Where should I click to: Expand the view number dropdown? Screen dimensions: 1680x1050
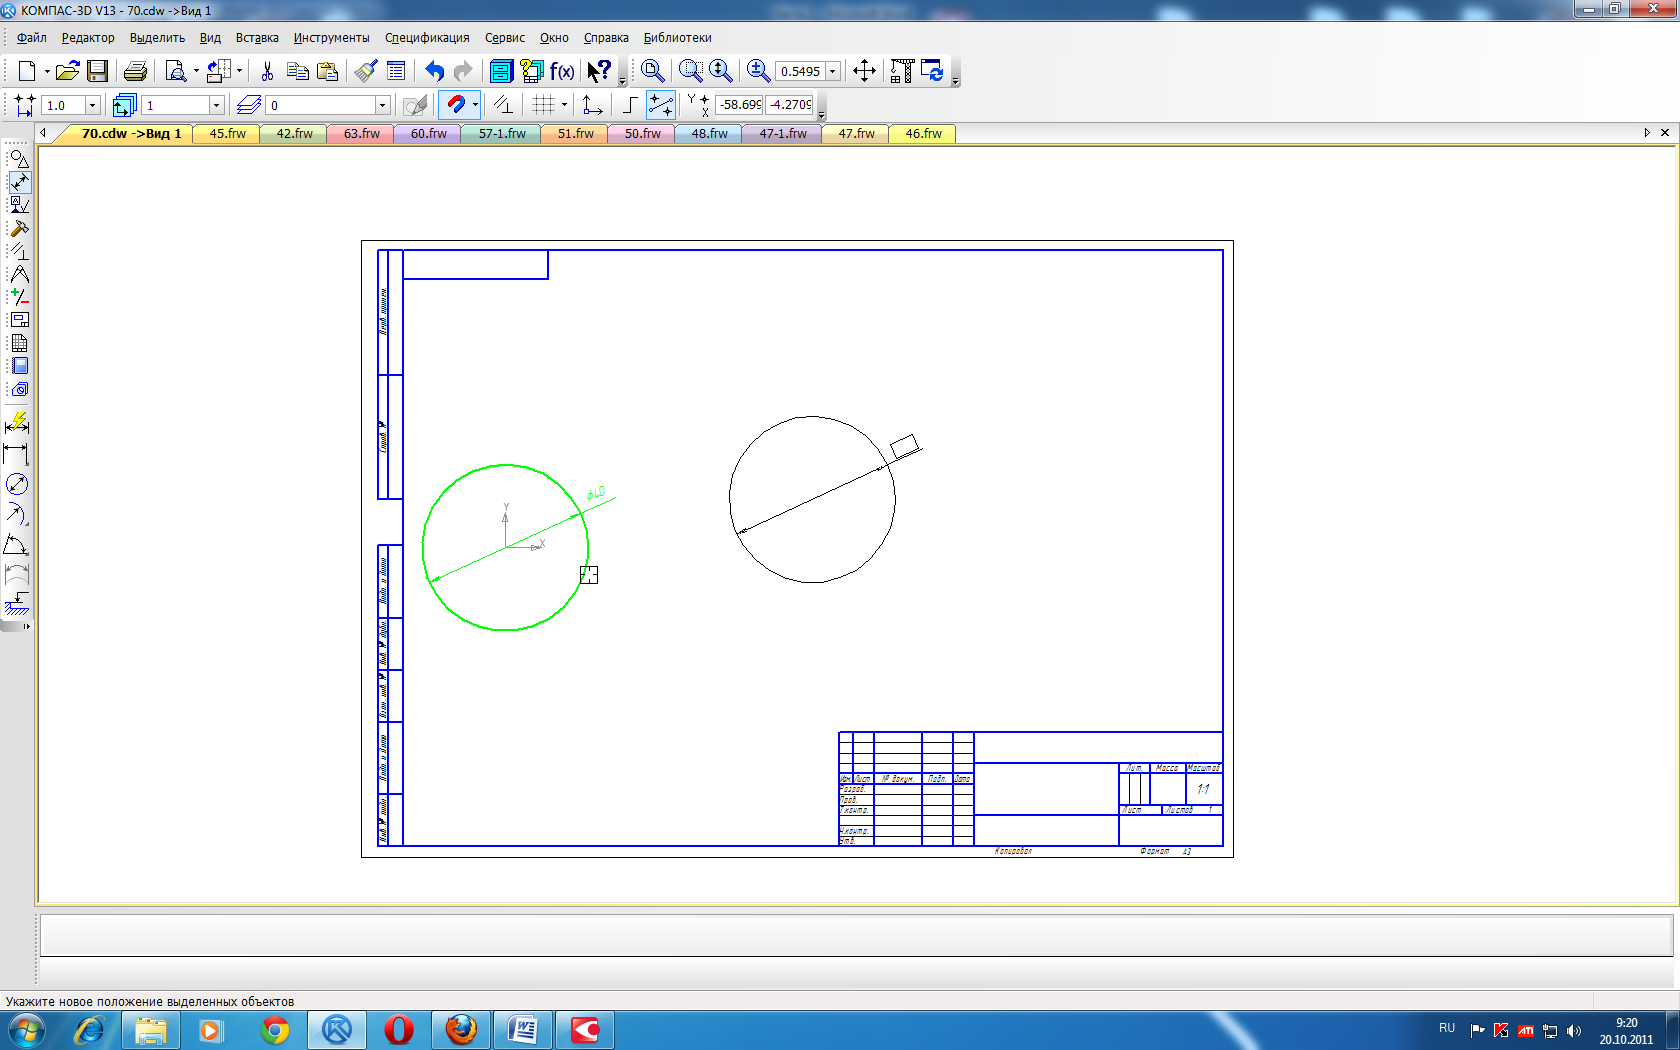[216, 105]
